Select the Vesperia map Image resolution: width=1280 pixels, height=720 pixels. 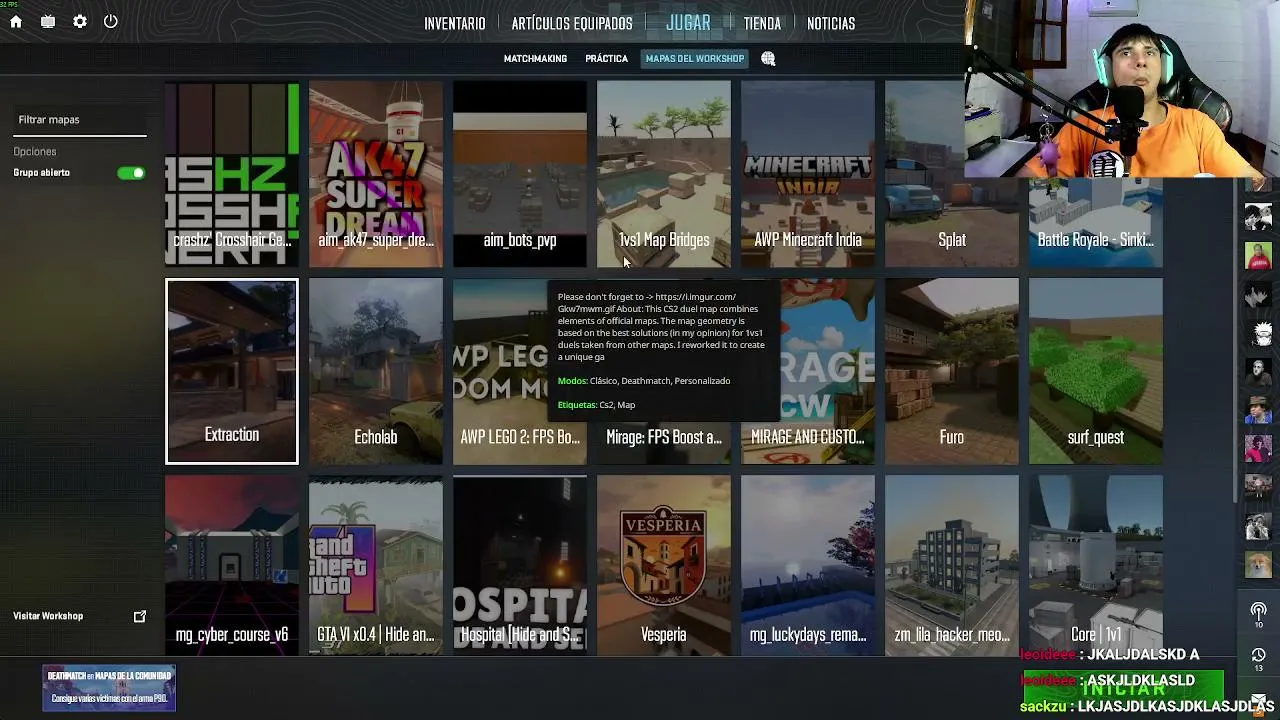(664, 566)
